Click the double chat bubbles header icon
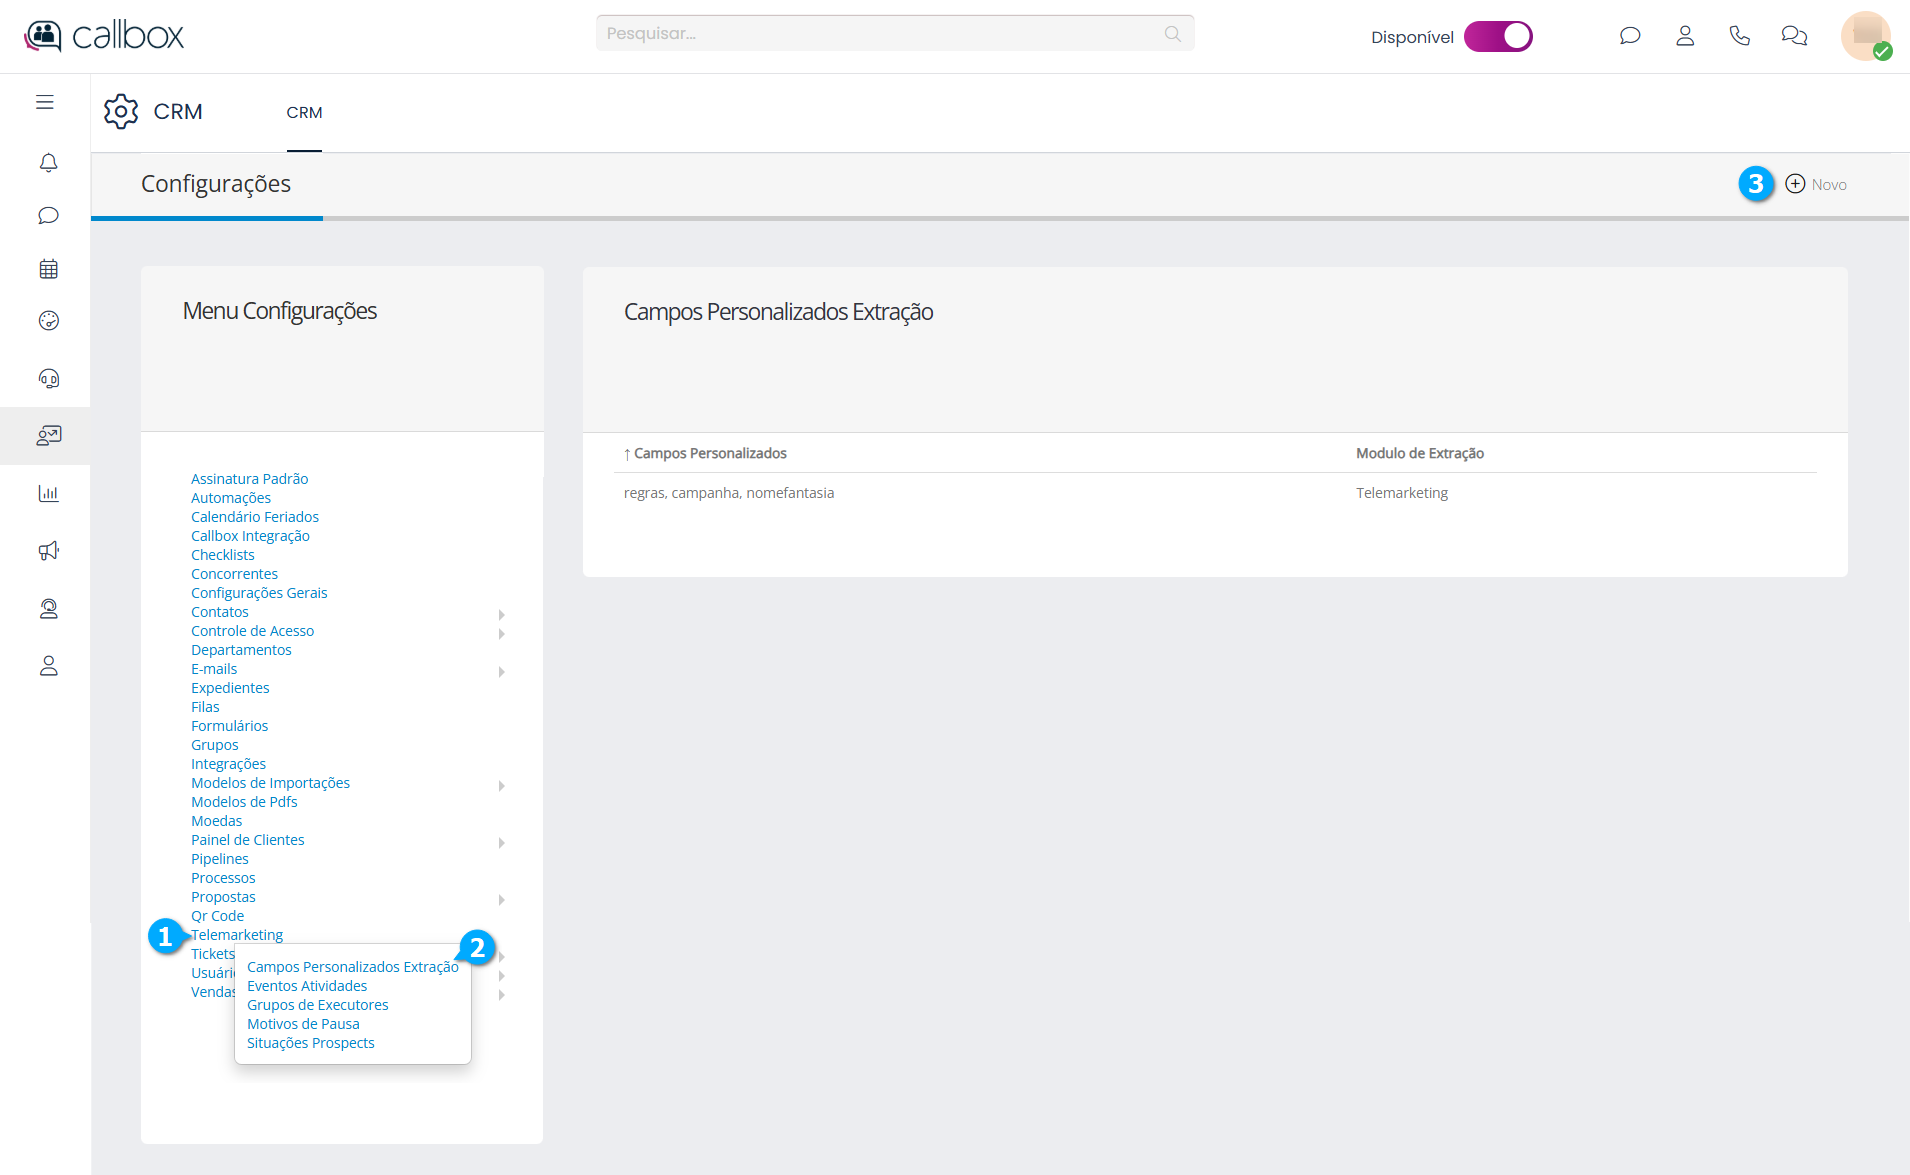Image resolution: width=1910 pixels, height=1175 pixels. pos(1794,36)
